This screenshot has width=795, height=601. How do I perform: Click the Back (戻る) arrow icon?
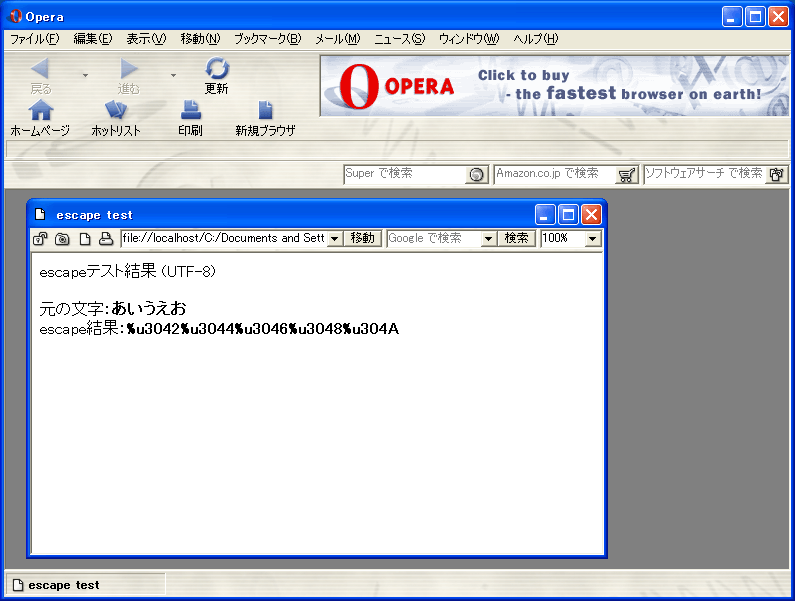click(40, 68)
